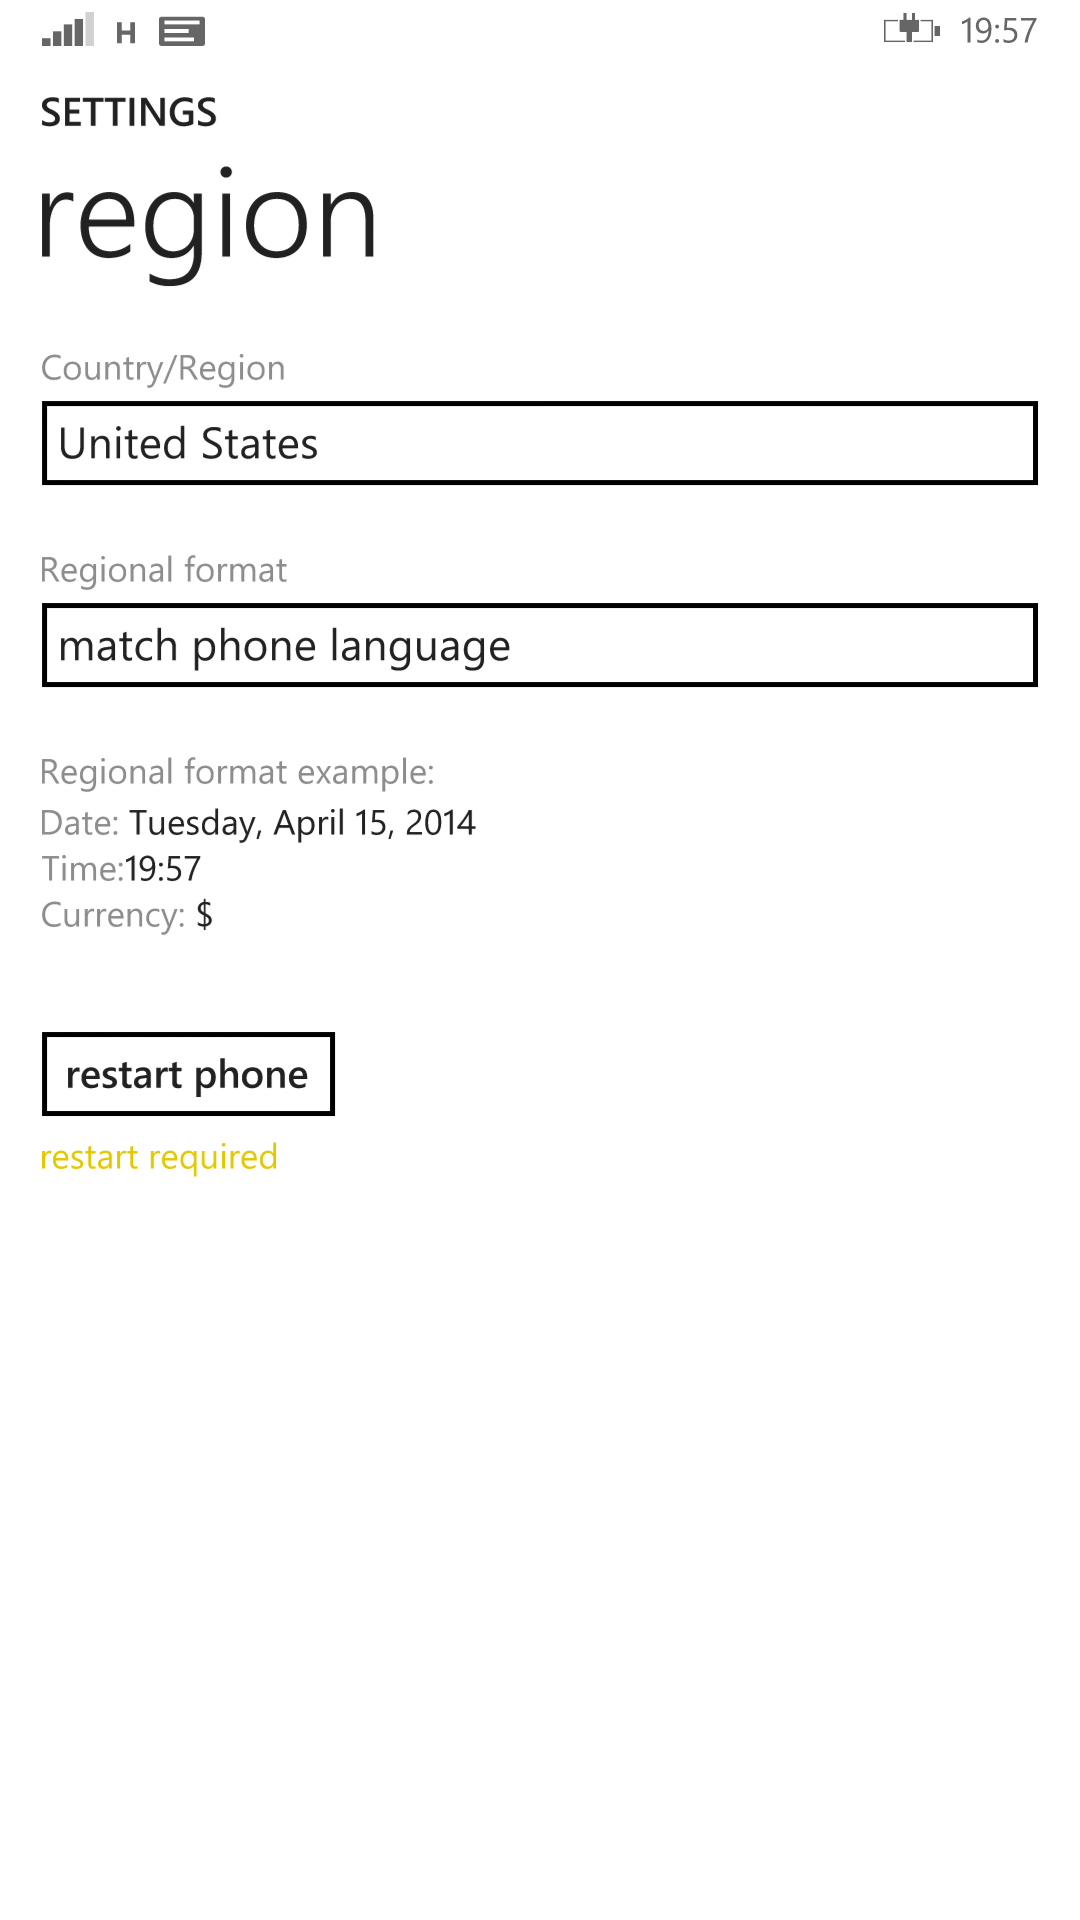
Task: Tap the Country/Region field label
Action: pos(163,368)
